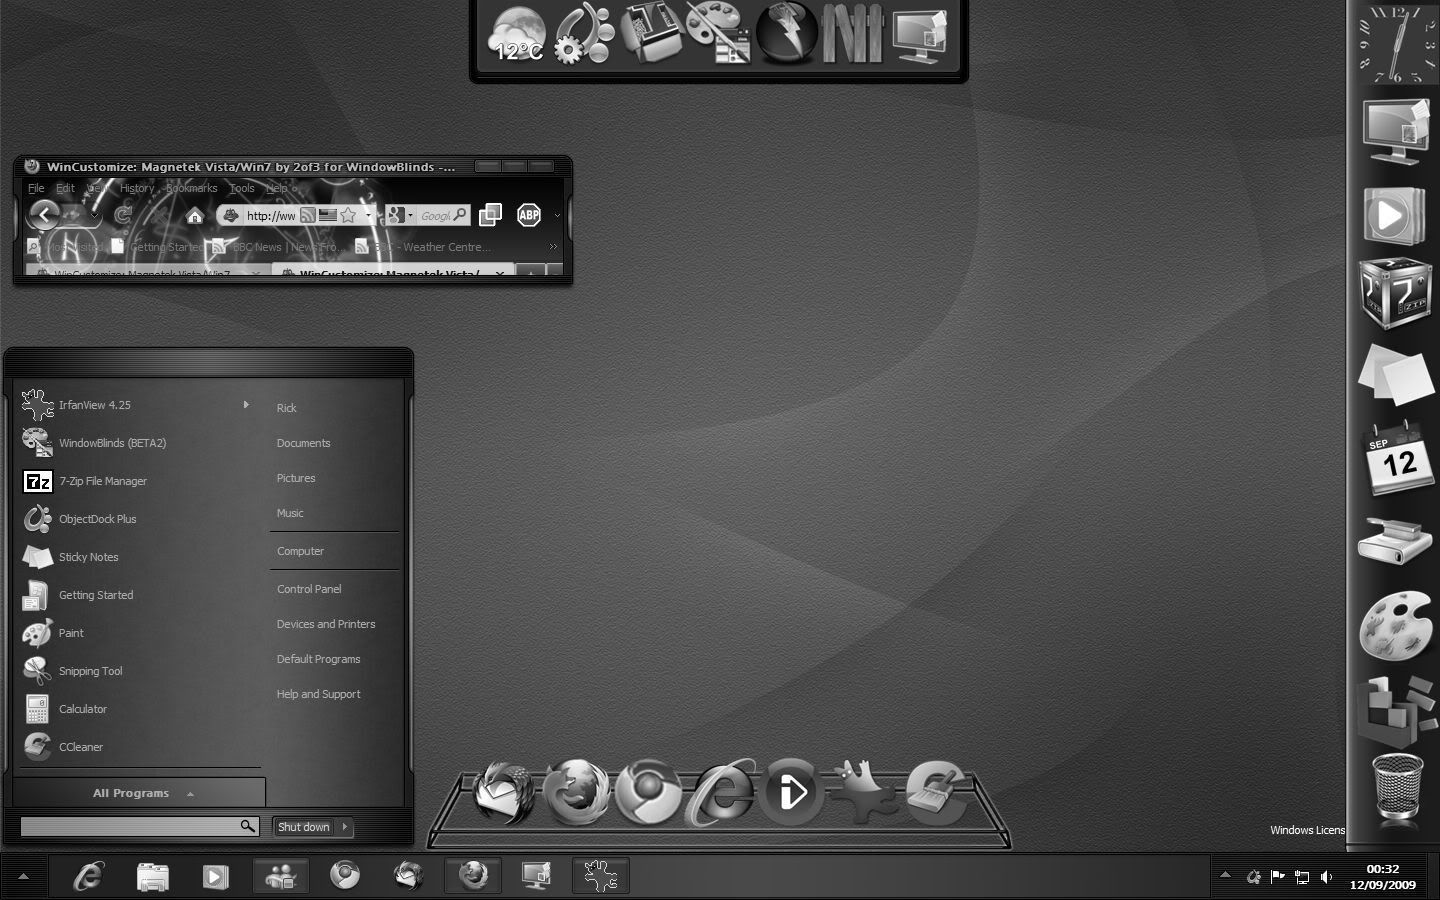Launch CCleaner from the bottom dock
The height and width of the screenshot is (900, 1440).
point(936,792)
